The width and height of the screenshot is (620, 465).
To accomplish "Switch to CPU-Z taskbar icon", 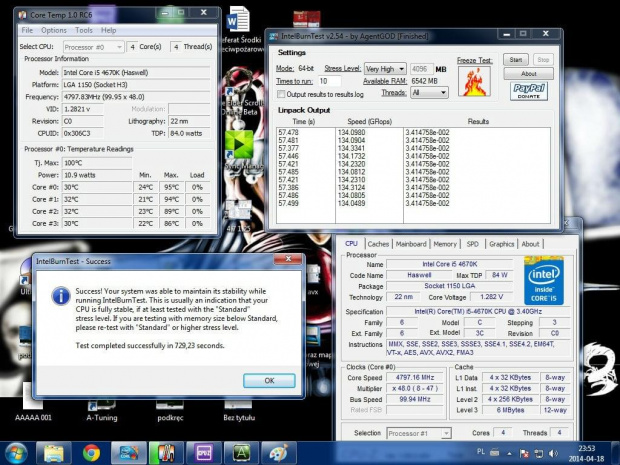I will [204, 453].
